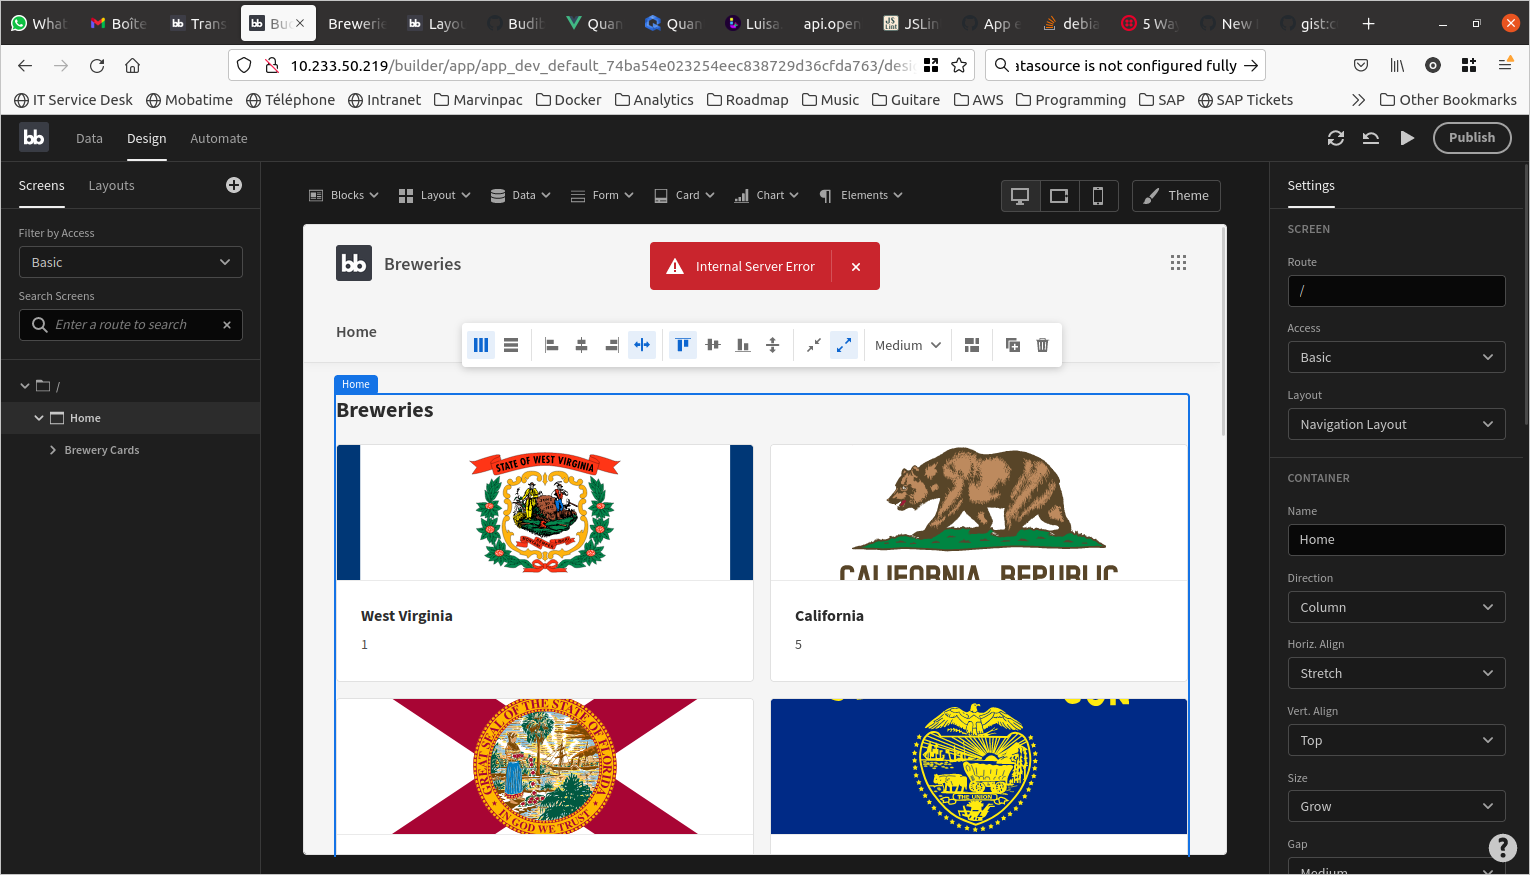This screenshot has height=875, width=1530.
Task: Undo last change in builder
Action: pos(1371,138)
